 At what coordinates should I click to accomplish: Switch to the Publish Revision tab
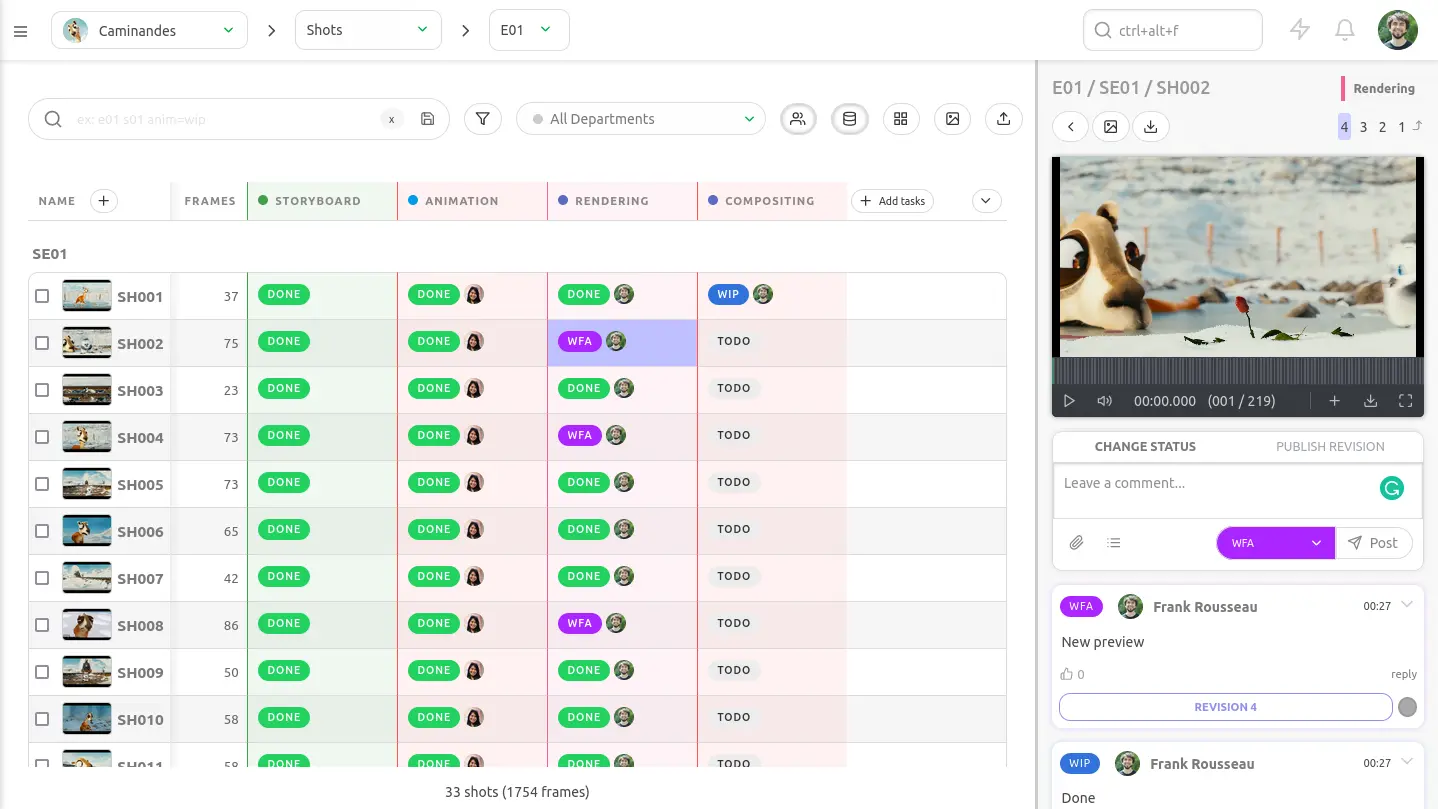pyautogui.click(x=1329, y=447)
